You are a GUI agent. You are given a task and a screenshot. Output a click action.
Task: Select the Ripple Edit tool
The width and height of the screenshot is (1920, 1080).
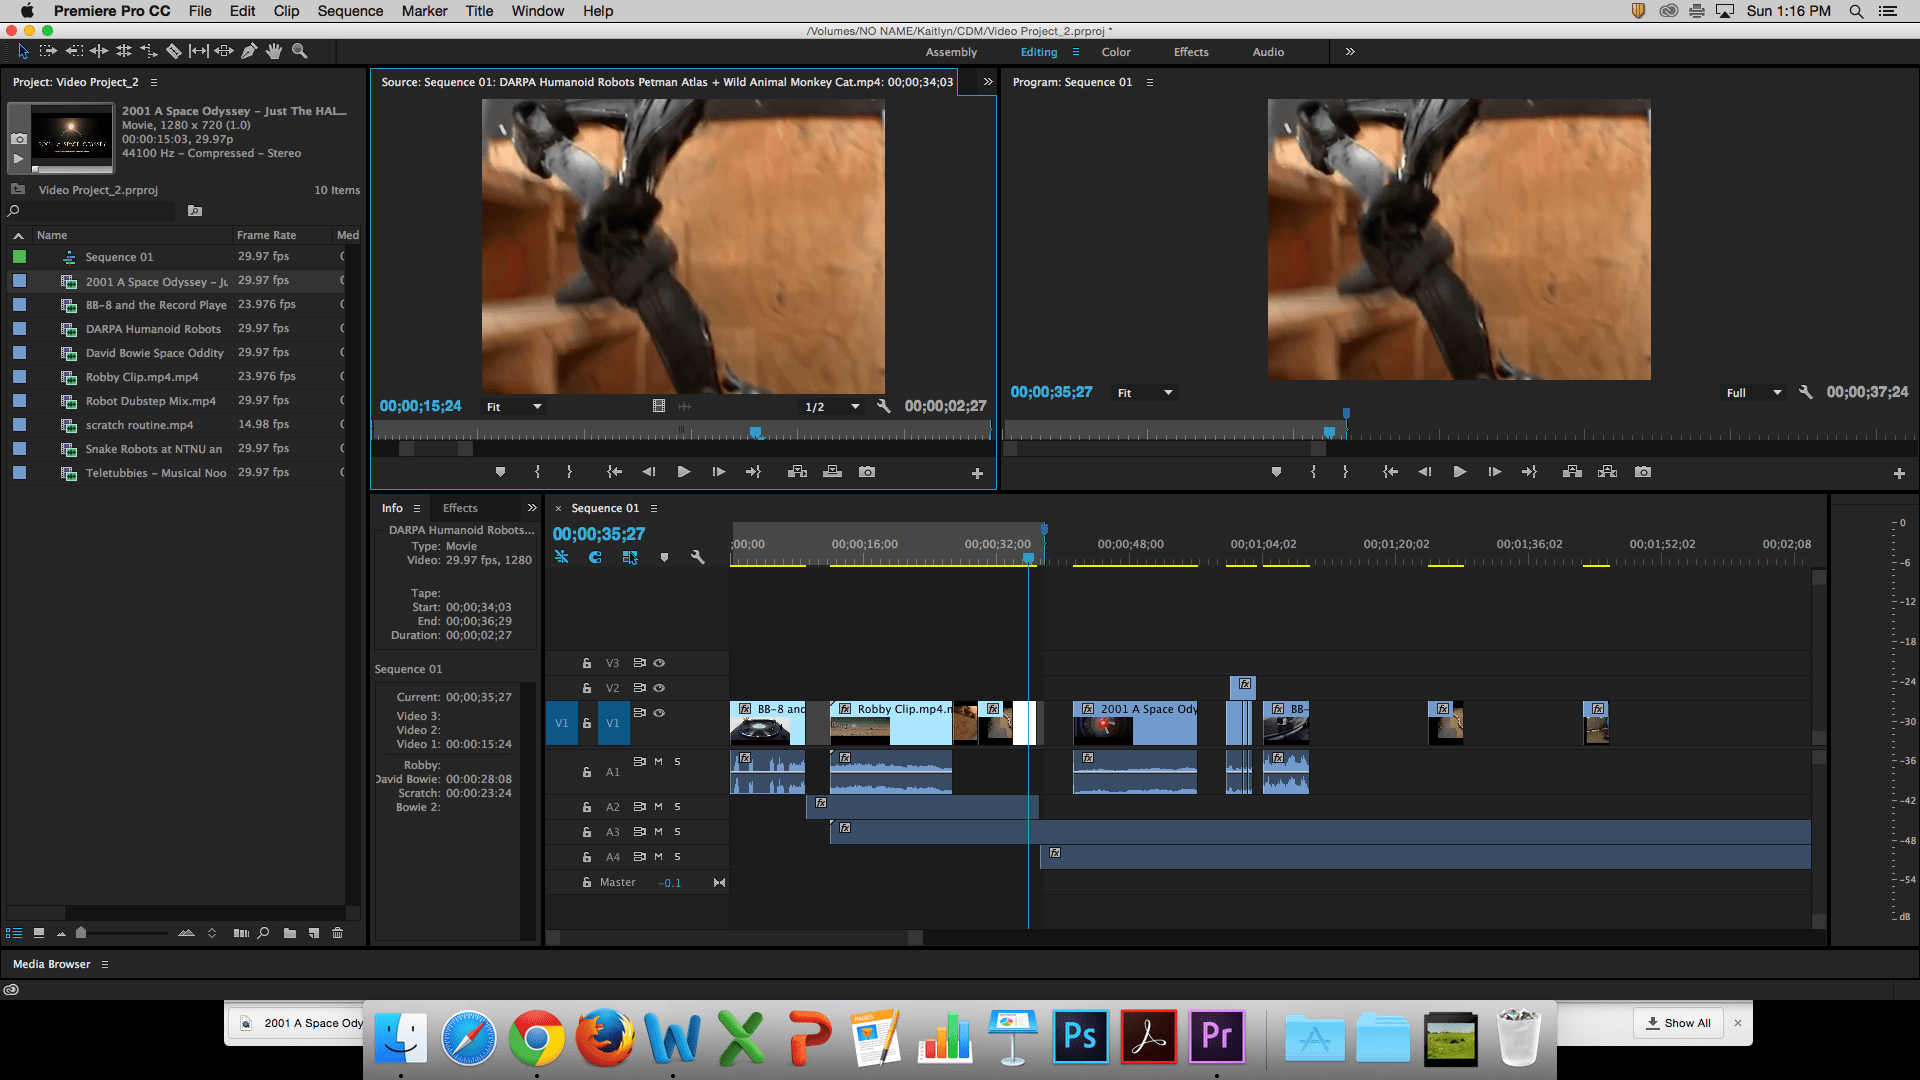(x=99, y=51)
